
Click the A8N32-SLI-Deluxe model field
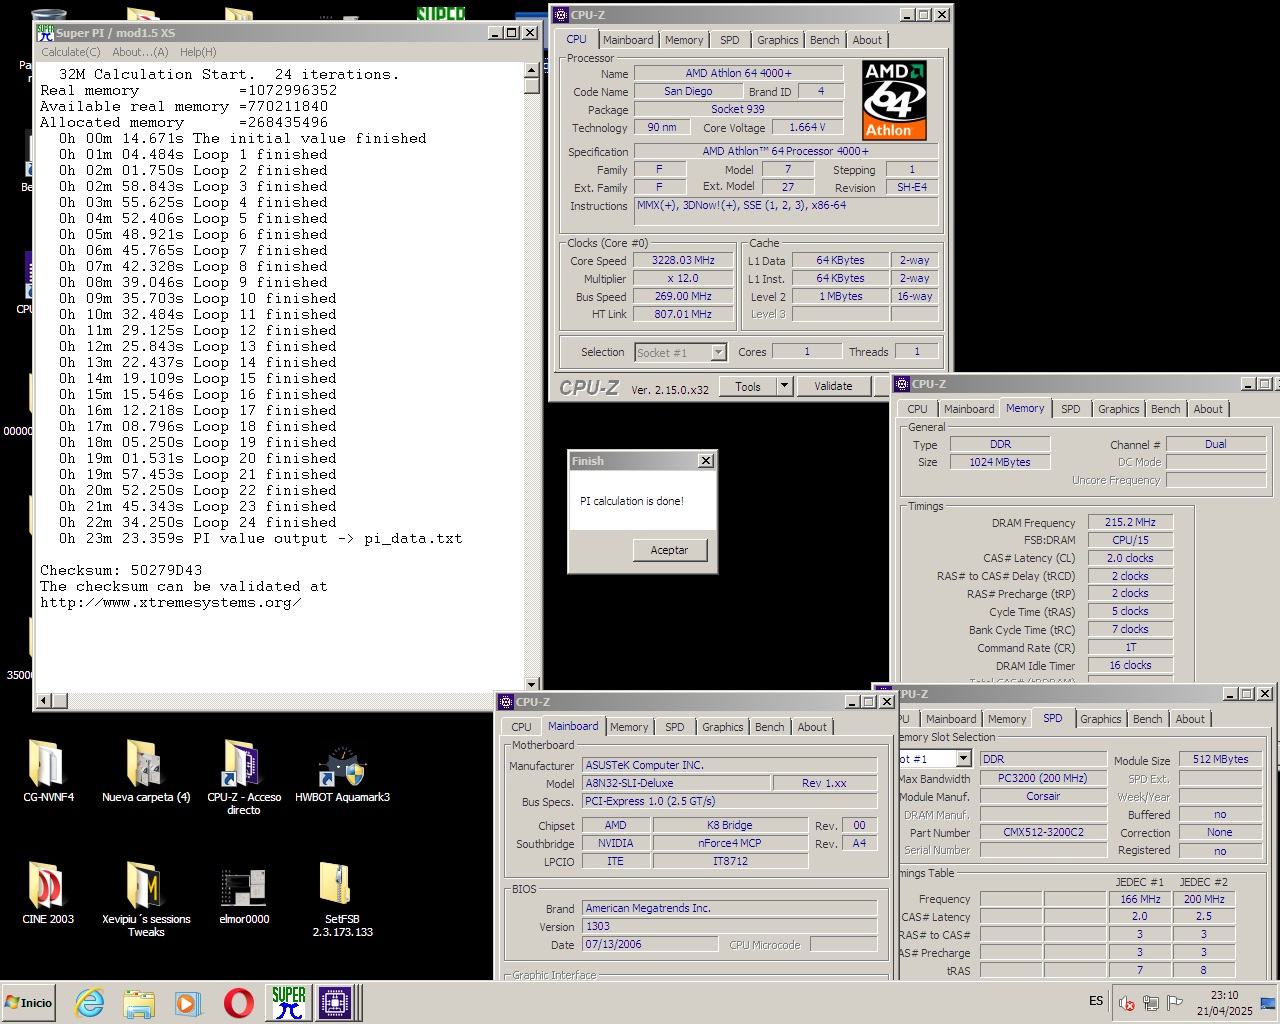coord(675,783)
